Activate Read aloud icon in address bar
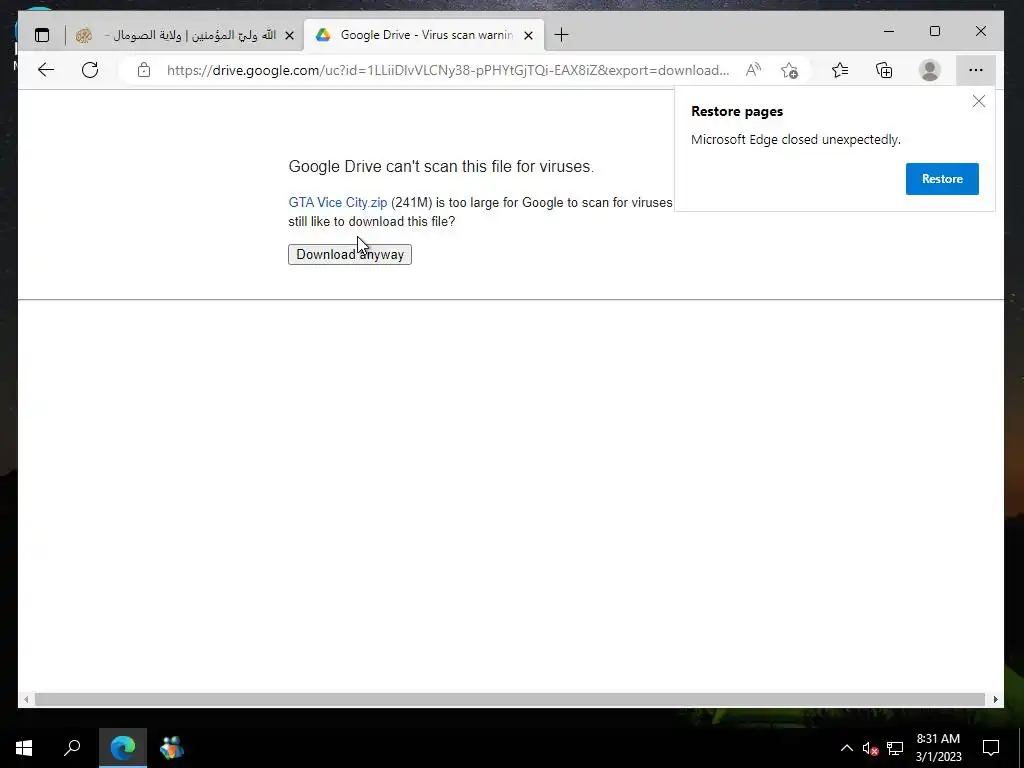 click(x=753, y=70)
